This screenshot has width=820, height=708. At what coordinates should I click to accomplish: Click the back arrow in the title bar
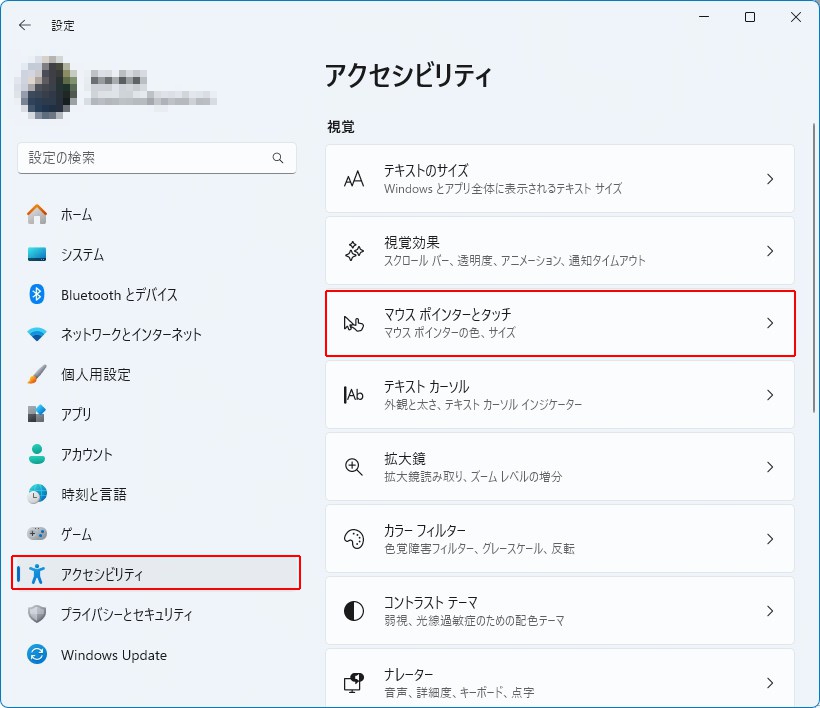(25, 25)
